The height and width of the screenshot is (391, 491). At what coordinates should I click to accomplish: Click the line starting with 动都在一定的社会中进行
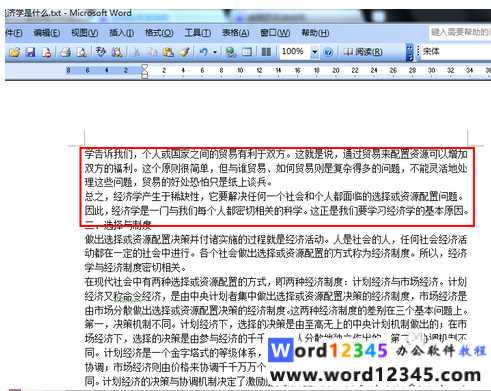(x=276, y=254)
